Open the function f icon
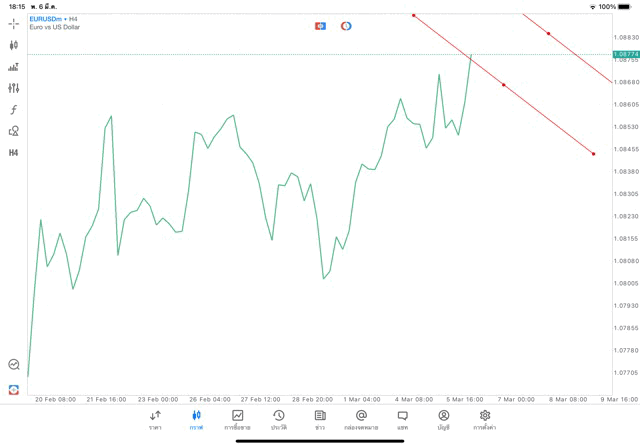 [x=13, y=110]
